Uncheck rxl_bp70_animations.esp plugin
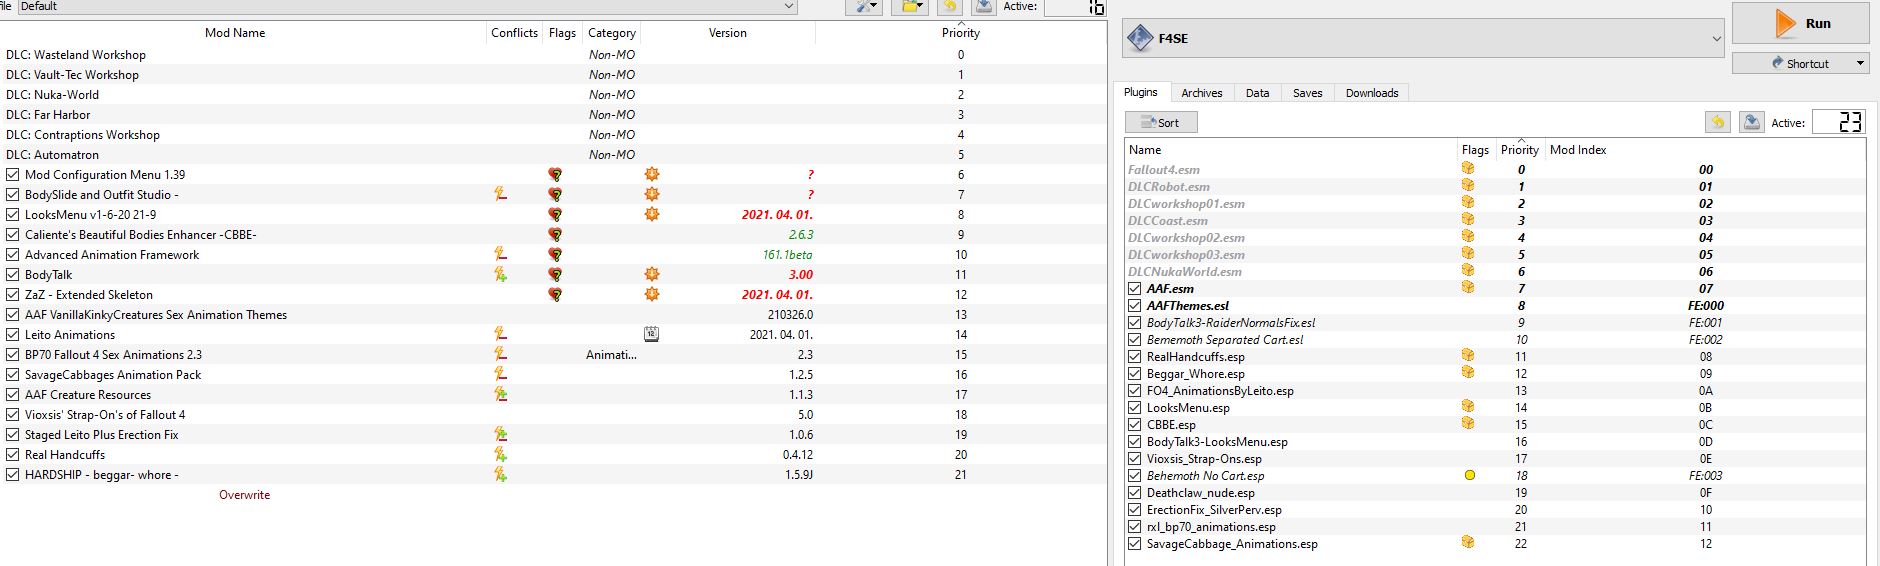Screen dimensions: 1880x566 [x=1134, y=527]
